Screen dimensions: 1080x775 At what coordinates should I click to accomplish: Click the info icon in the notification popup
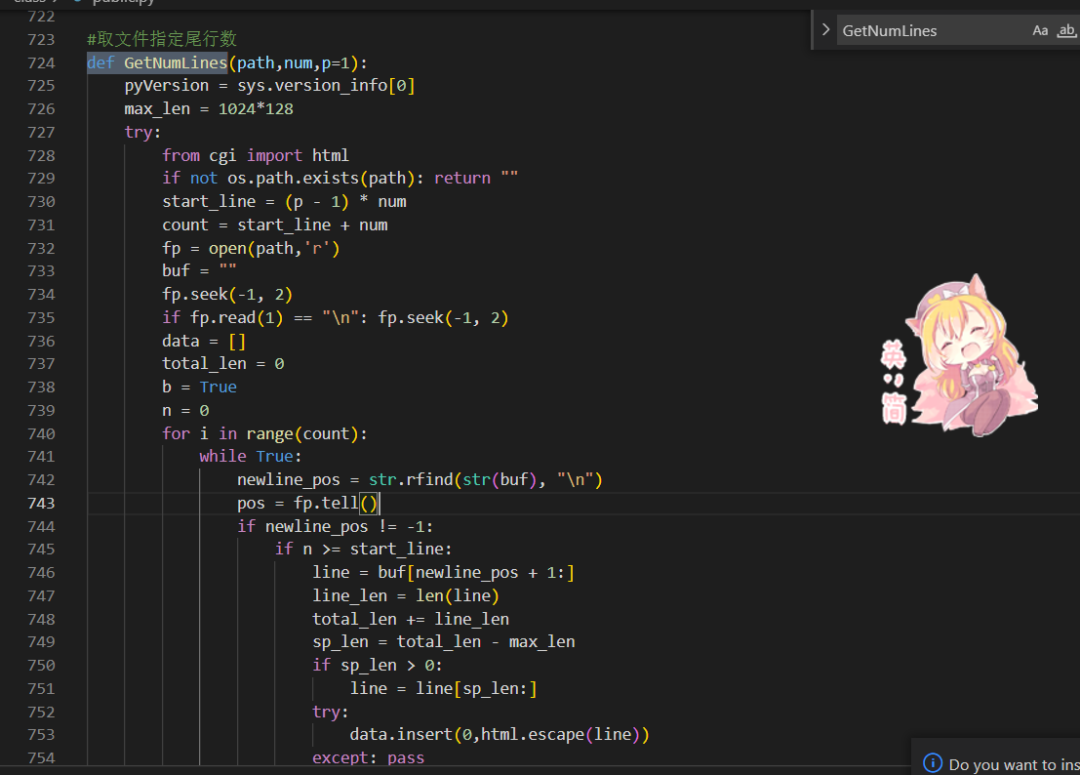[x=932, y=763]
